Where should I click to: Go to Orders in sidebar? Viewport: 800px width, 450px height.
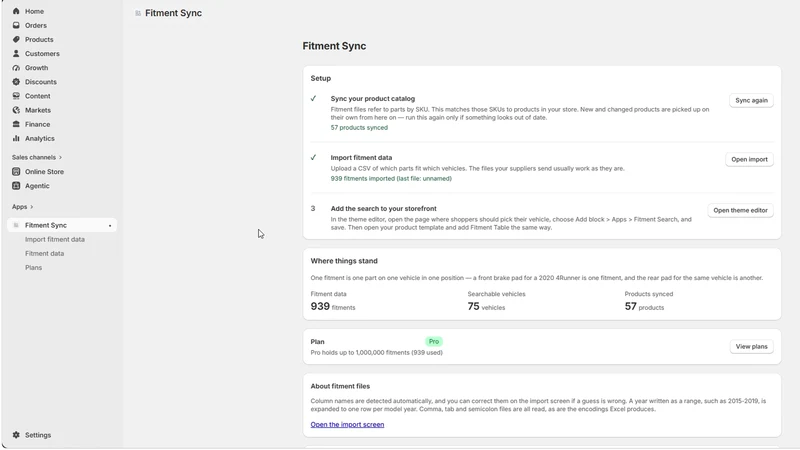coord(36,25)
